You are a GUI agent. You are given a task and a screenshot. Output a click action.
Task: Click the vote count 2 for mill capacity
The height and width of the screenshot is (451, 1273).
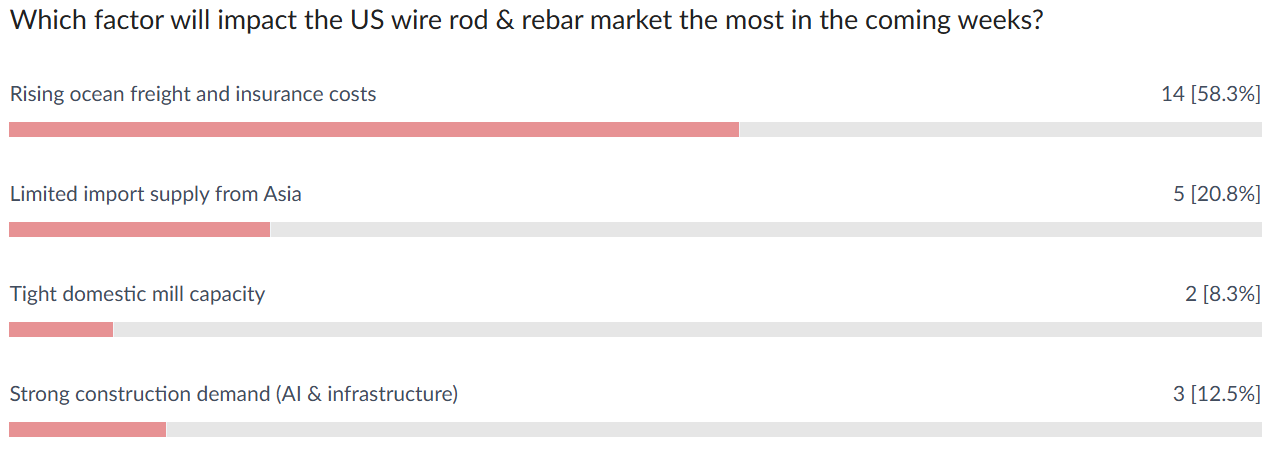click(x=1190, y=294)
